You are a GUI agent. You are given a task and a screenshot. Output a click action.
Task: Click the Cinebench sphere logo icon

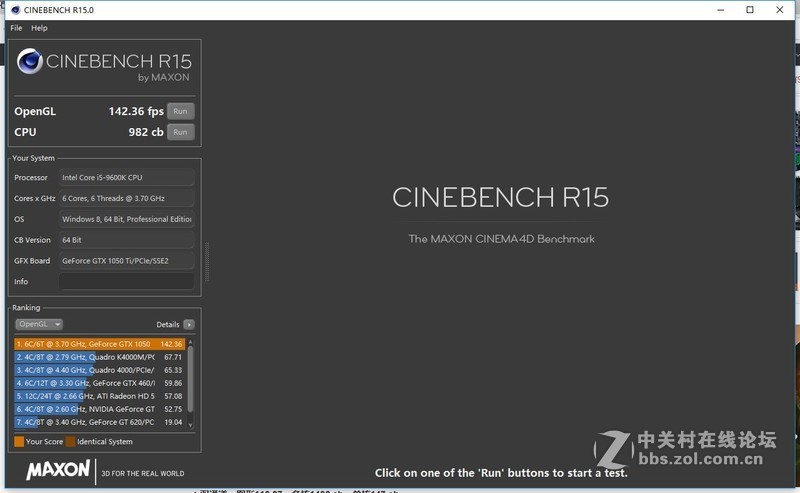click(30, 61)
